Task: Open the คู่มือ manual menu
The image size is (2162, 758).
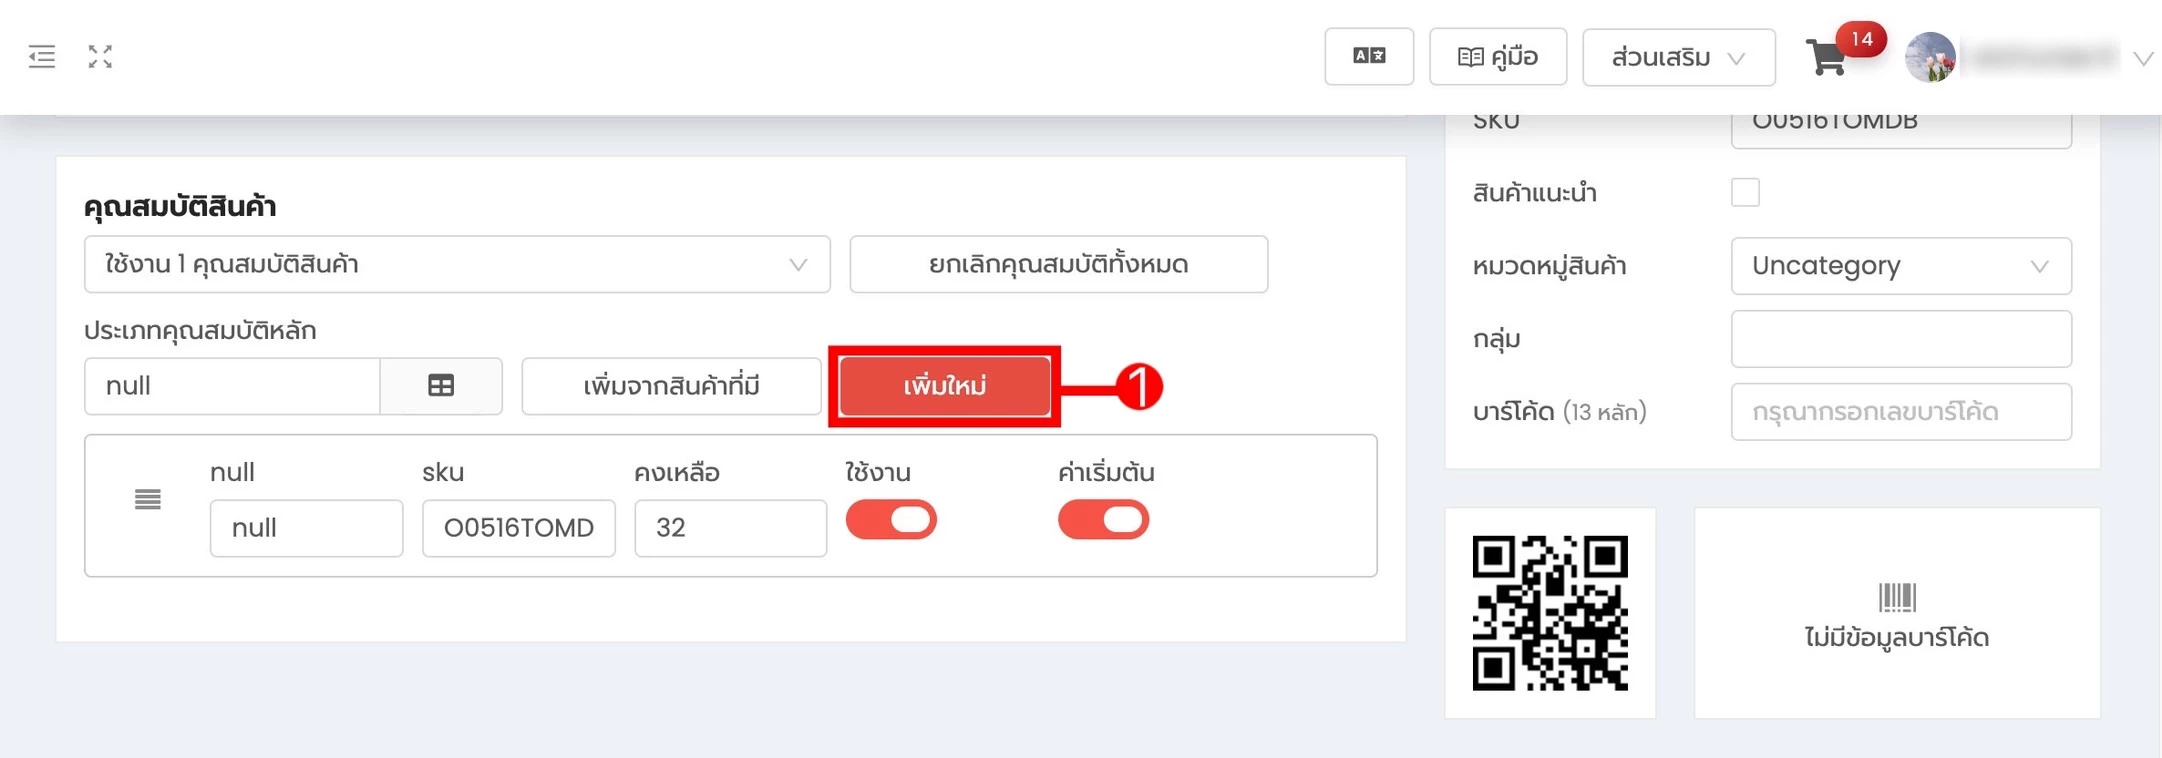Action: coord(1498,57)
